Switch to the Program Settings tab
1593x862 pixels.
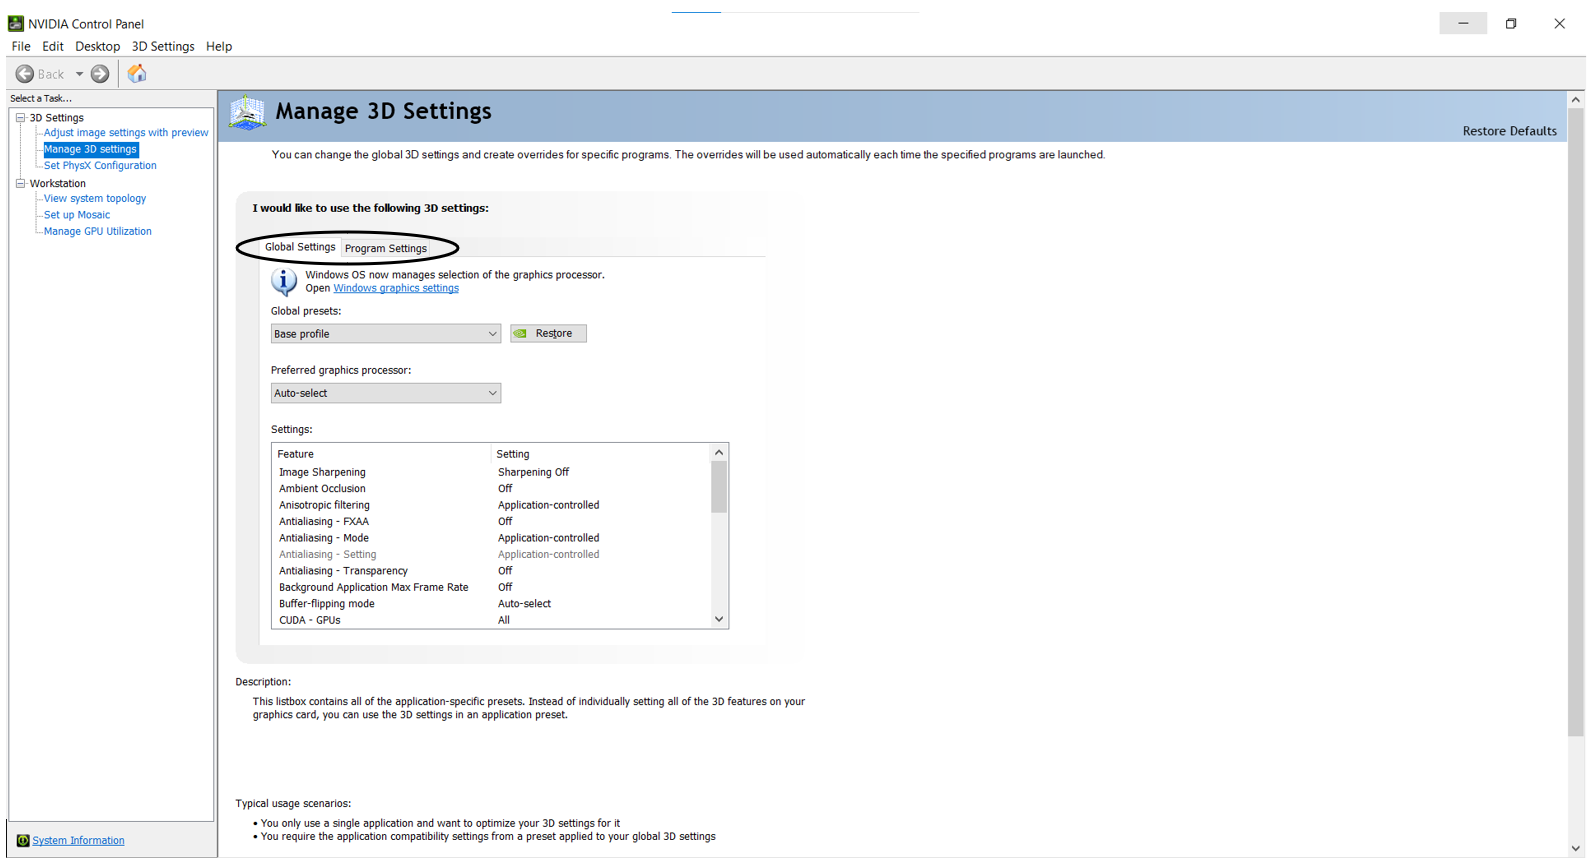coord(385,249)
